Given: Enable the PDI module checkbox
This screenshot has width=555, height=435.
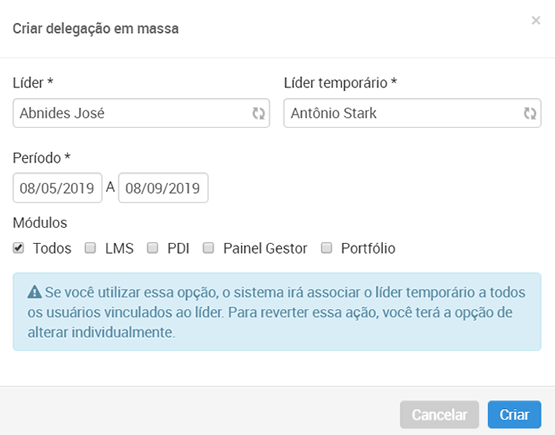Looking at the screenshot, I should point(153,248).
